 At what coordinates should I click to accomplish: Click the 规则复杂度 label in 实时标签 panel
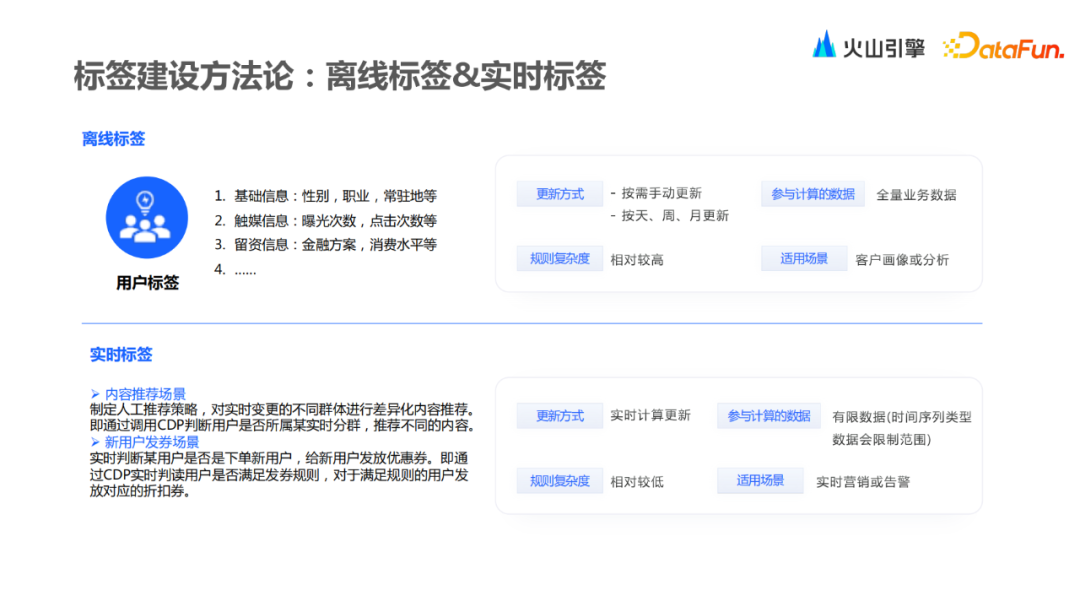coord(560,481)
